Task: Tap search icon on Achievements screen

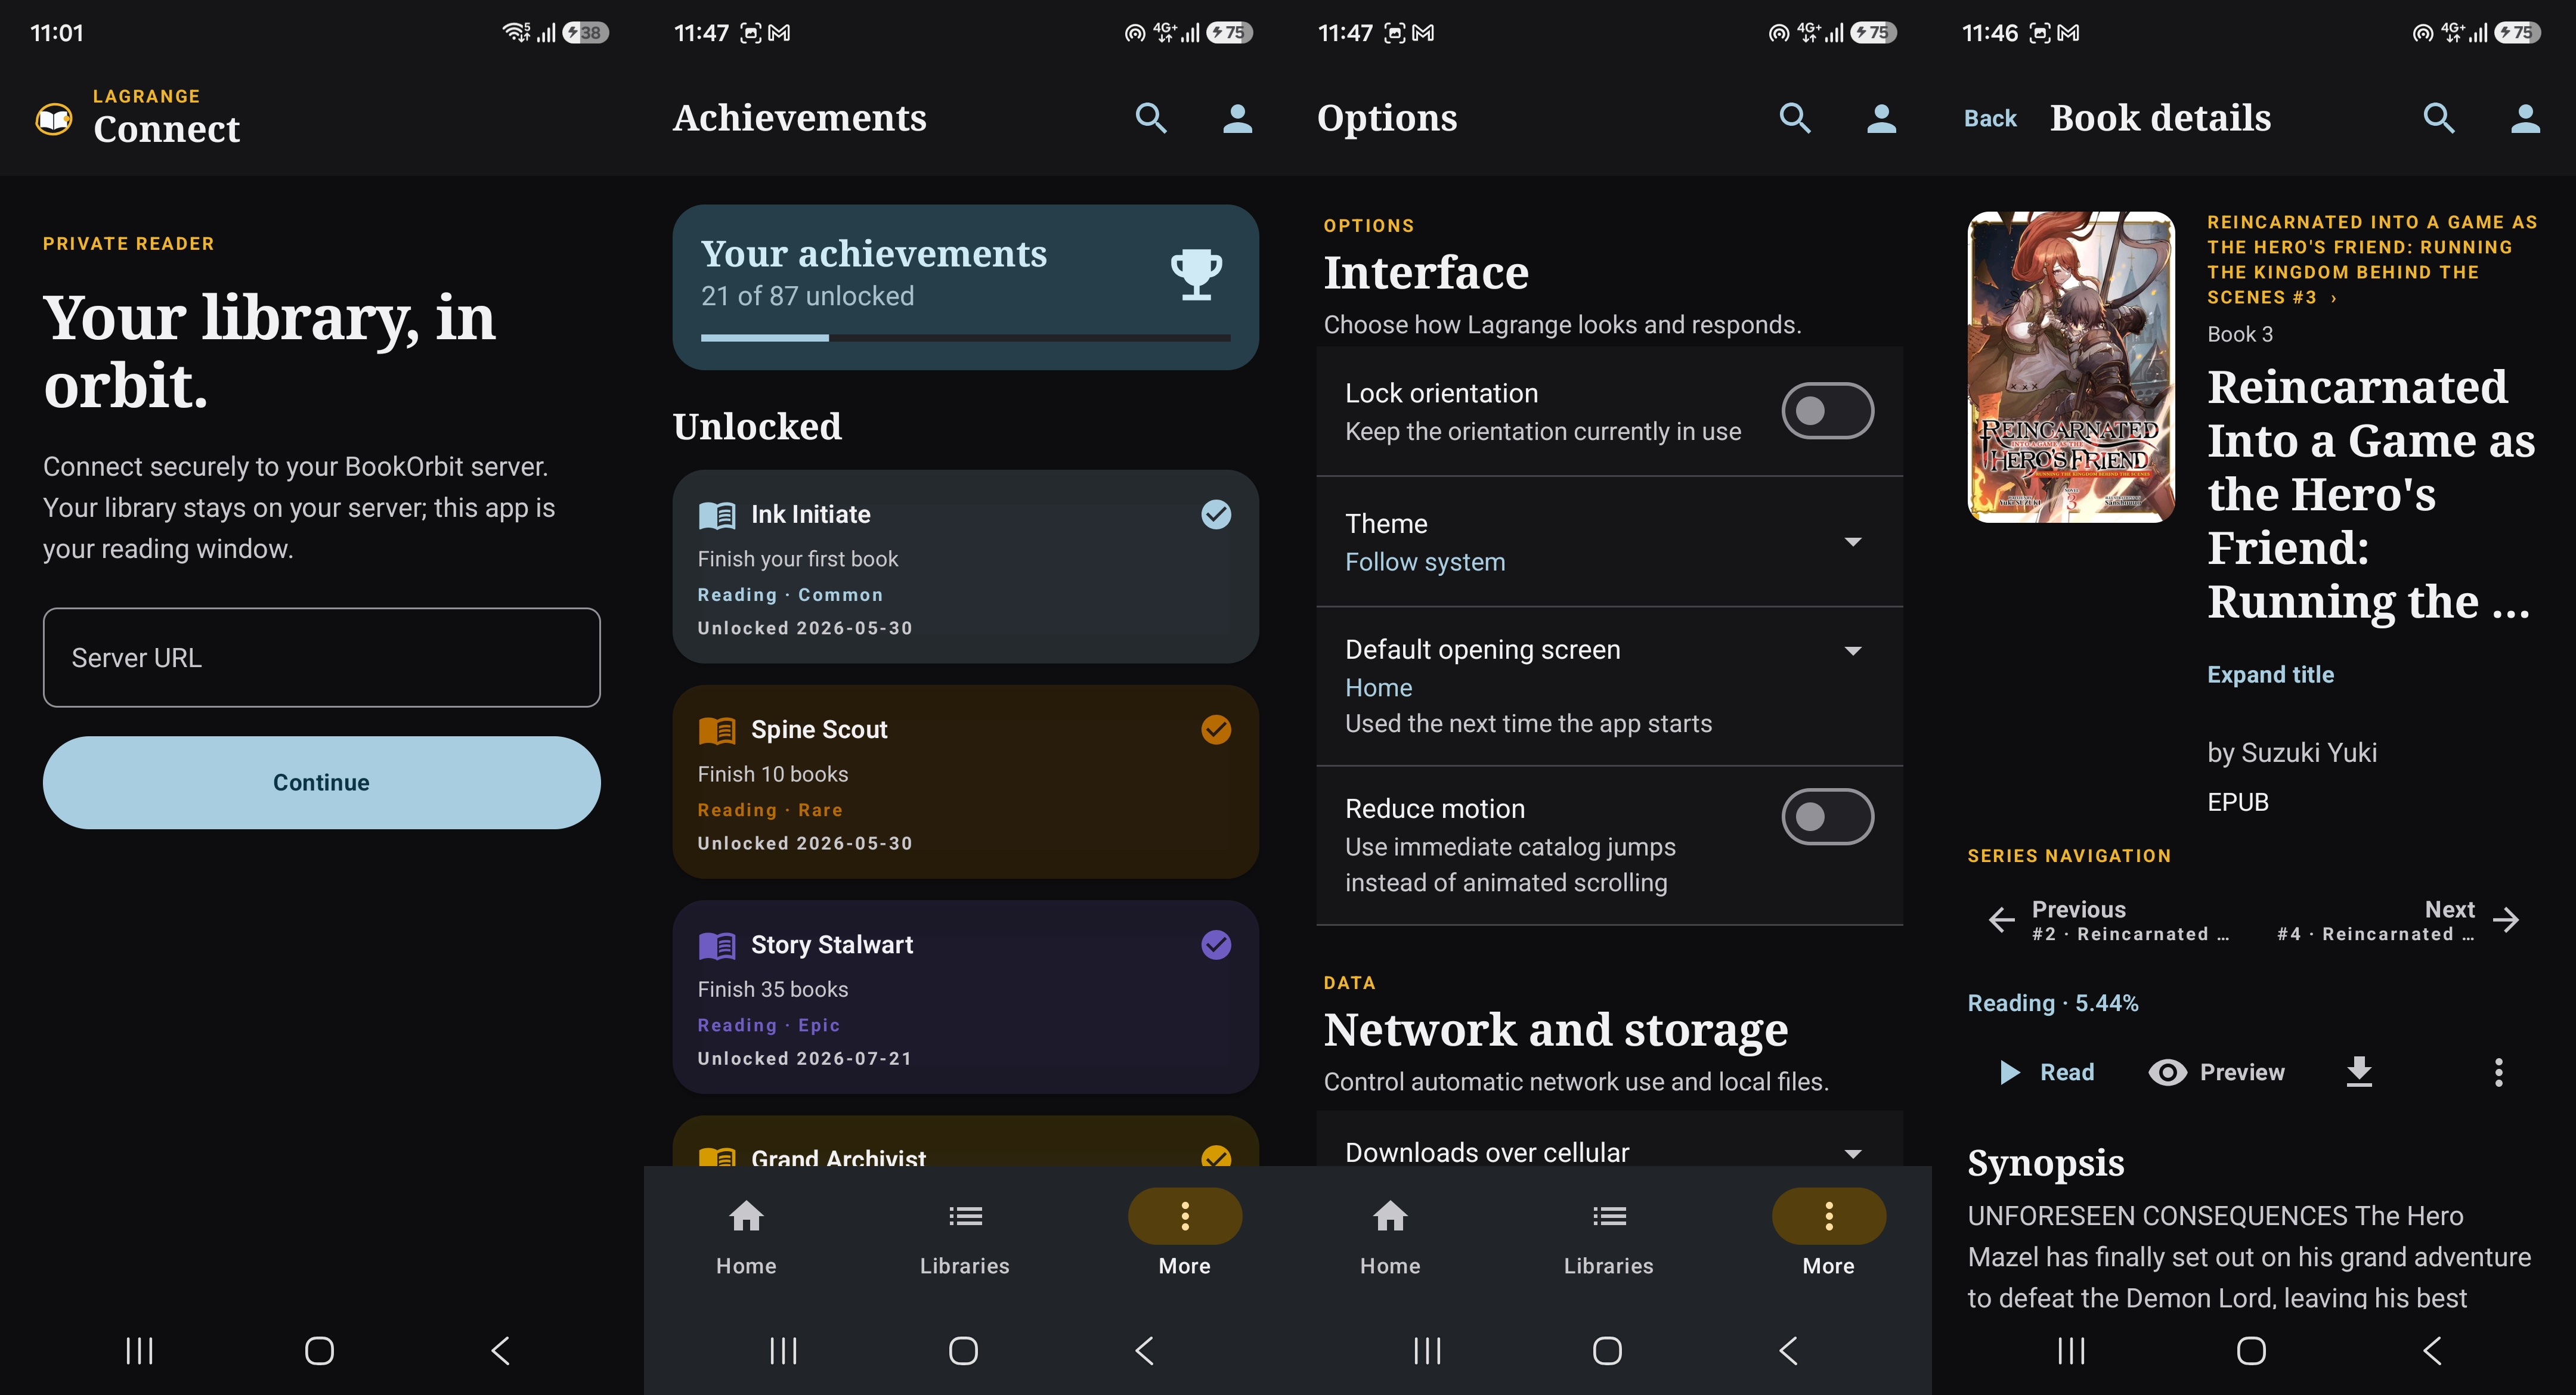Action: [1151, 118]
